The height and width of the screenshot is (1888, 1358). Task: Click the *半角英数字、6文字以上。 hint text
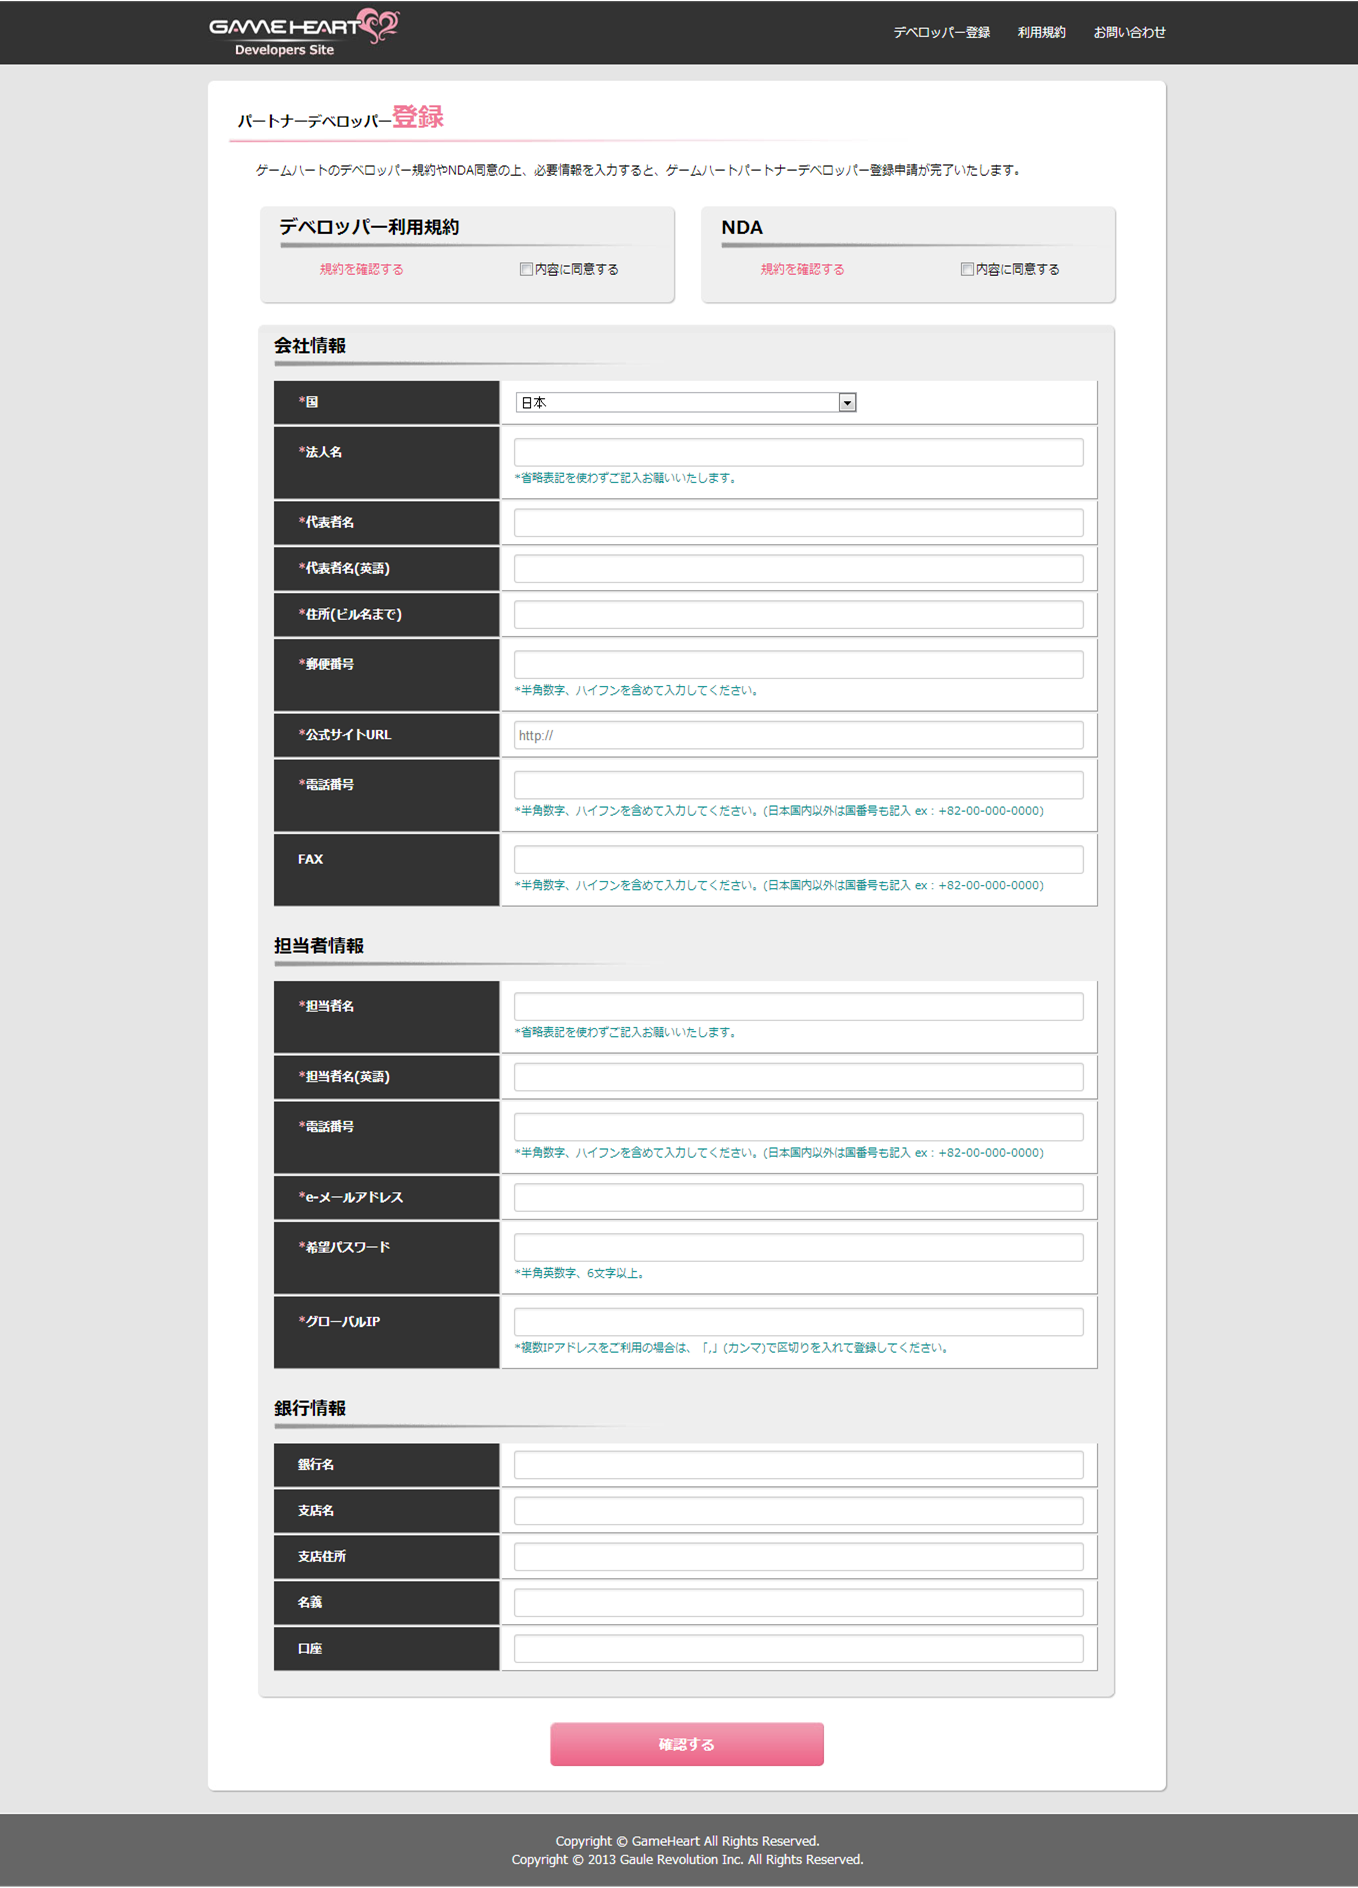(x=582, y=1273)
